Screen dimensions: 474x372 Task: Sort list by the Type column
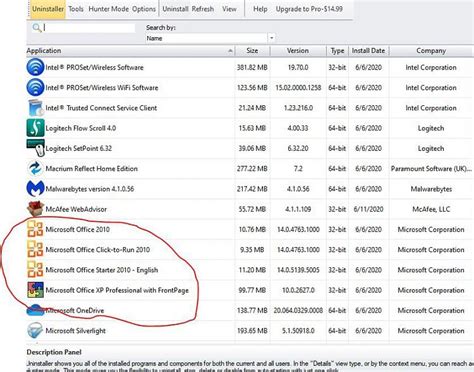(x=337, y=51)
